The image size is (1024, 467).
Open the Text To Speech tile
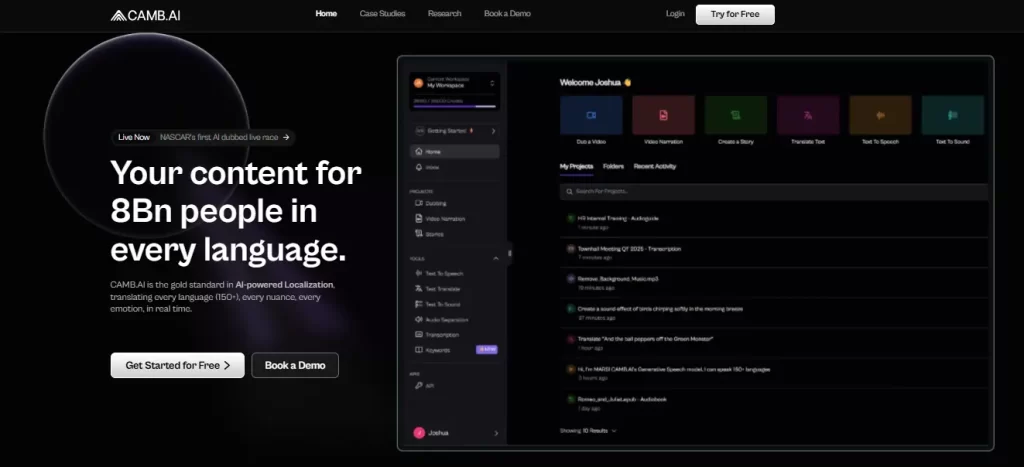[880, 116]
